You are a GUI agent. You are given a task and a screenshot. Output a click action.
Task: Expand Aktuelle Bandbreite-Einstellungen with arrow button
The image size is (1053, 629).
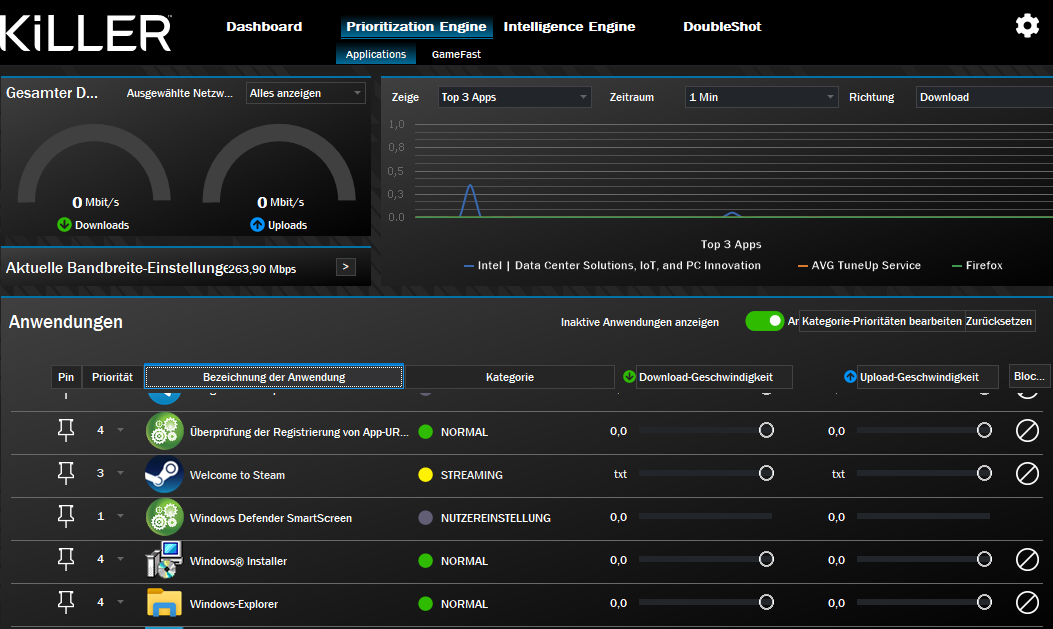[345, 267]
